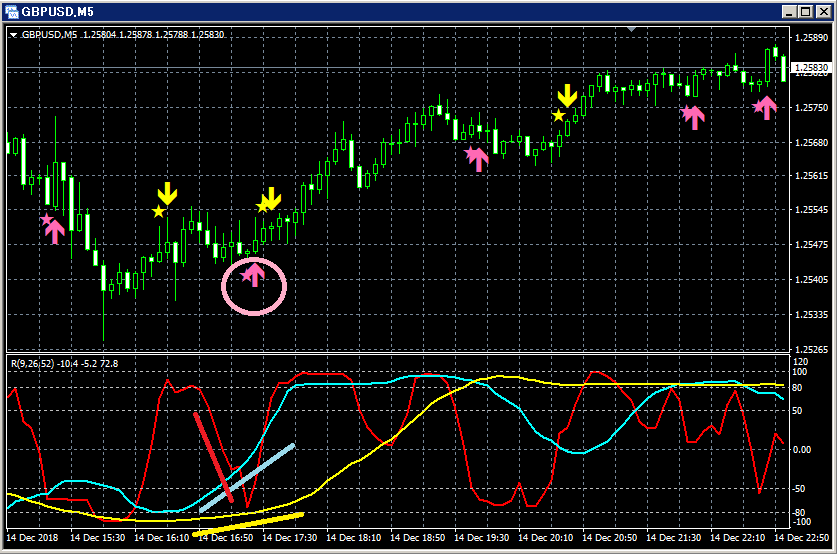The image size is (837, 554).
Task: Click indicator scale value -100
Action: [x=800, y=522]
